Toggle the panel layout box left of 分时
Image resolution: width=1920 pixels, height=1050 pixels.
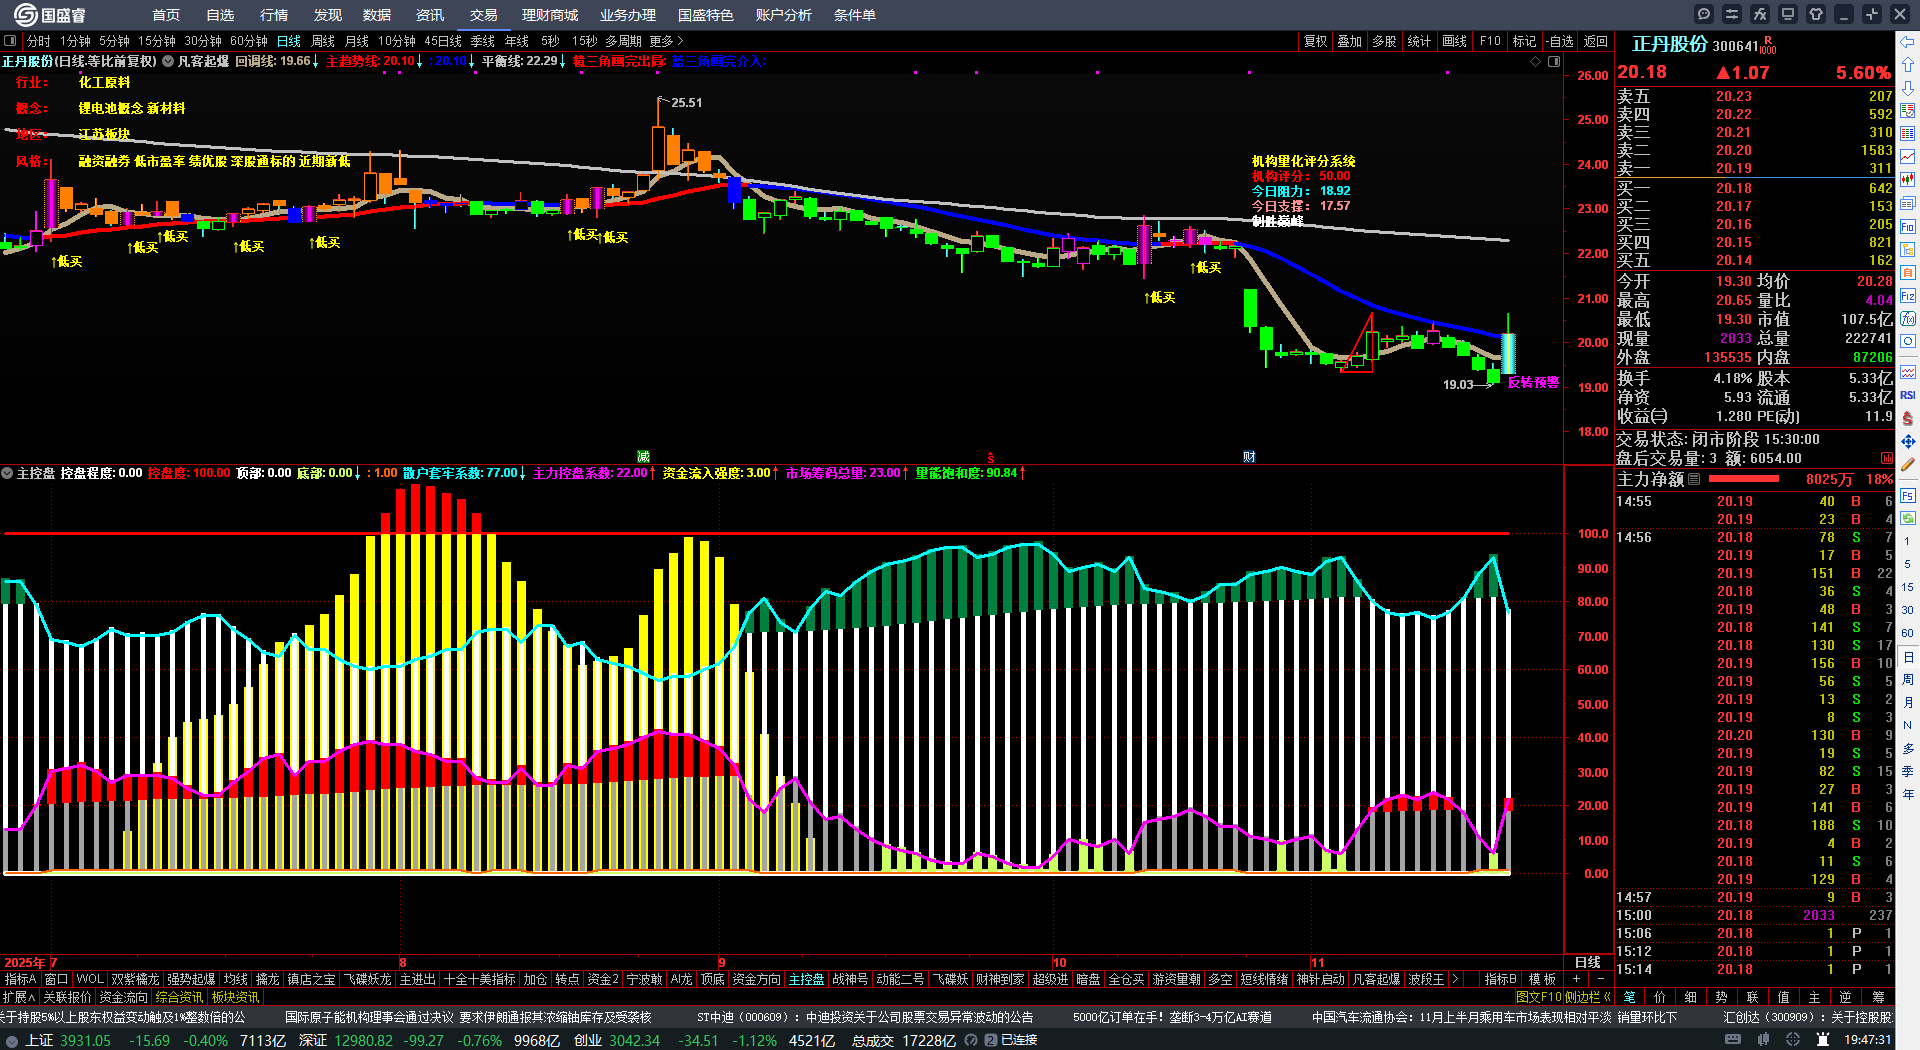pyautogui.click(x=11, y=41)
